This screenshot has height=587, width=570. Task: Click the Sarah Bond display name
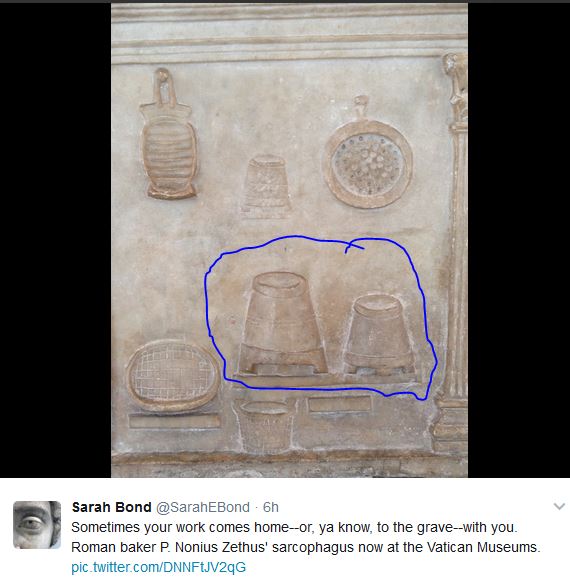111,507
